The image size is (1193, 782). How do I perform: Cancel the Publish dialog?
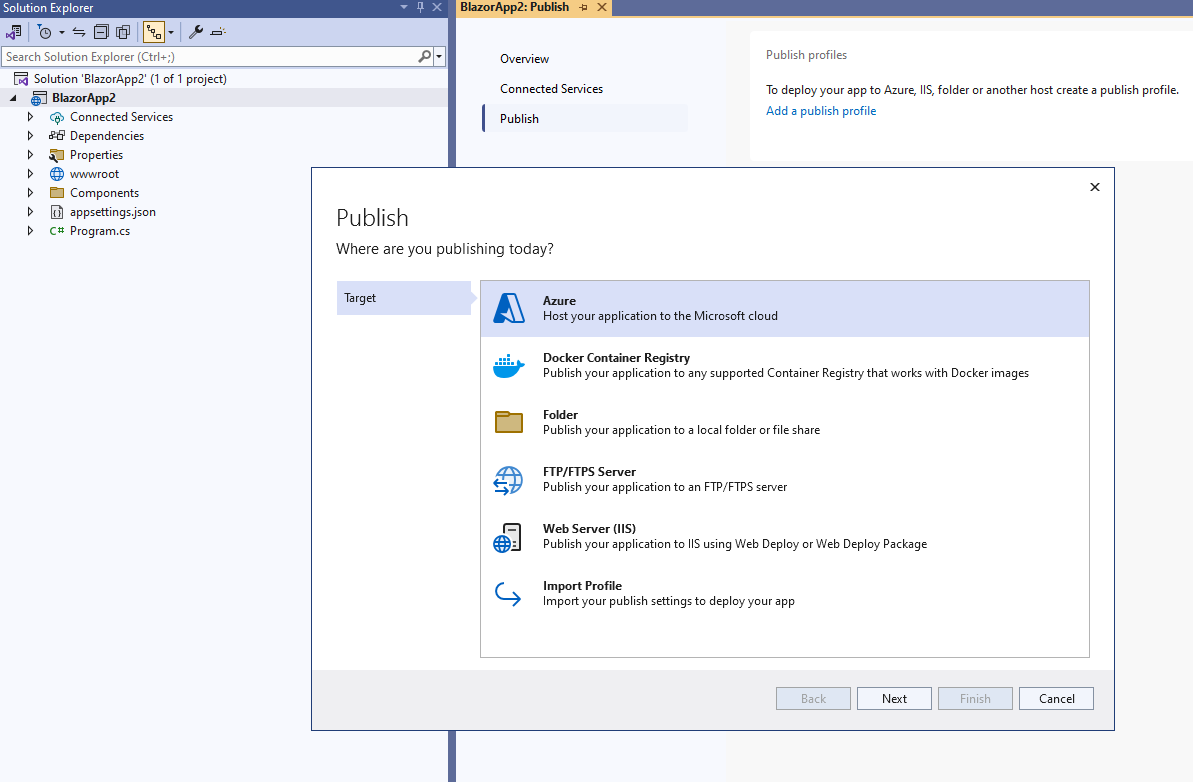coord(1056,698)
